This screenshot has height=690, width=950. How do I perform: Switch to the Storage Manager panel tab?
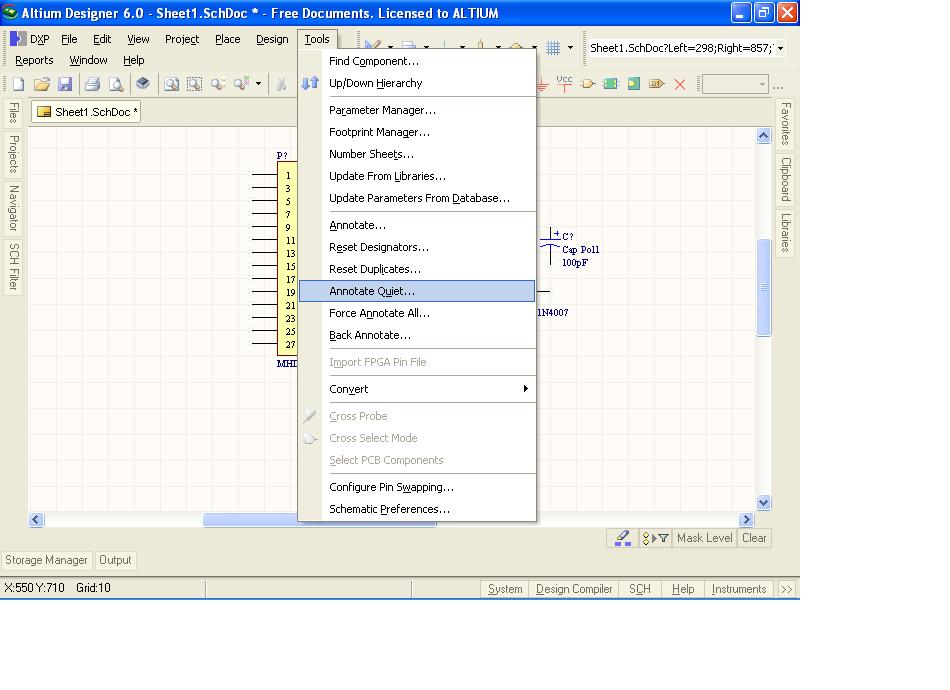pos(47,561)
